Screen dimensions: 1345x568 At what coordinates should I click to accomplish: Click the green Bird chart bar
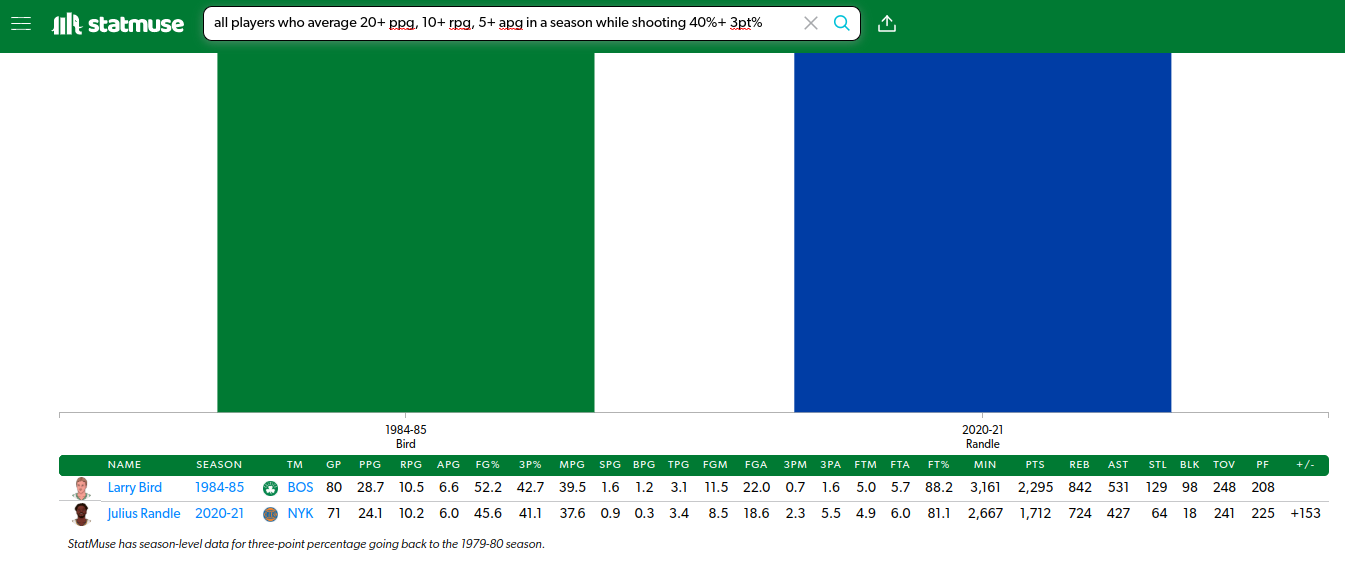click(406, 232)
